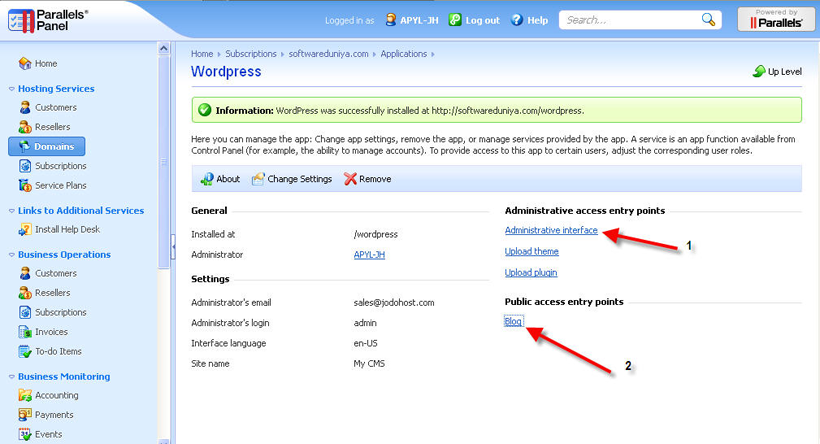Screen dimensions: 820x444
Task: Click the green Up Level icon
Action: coord(759,71)
